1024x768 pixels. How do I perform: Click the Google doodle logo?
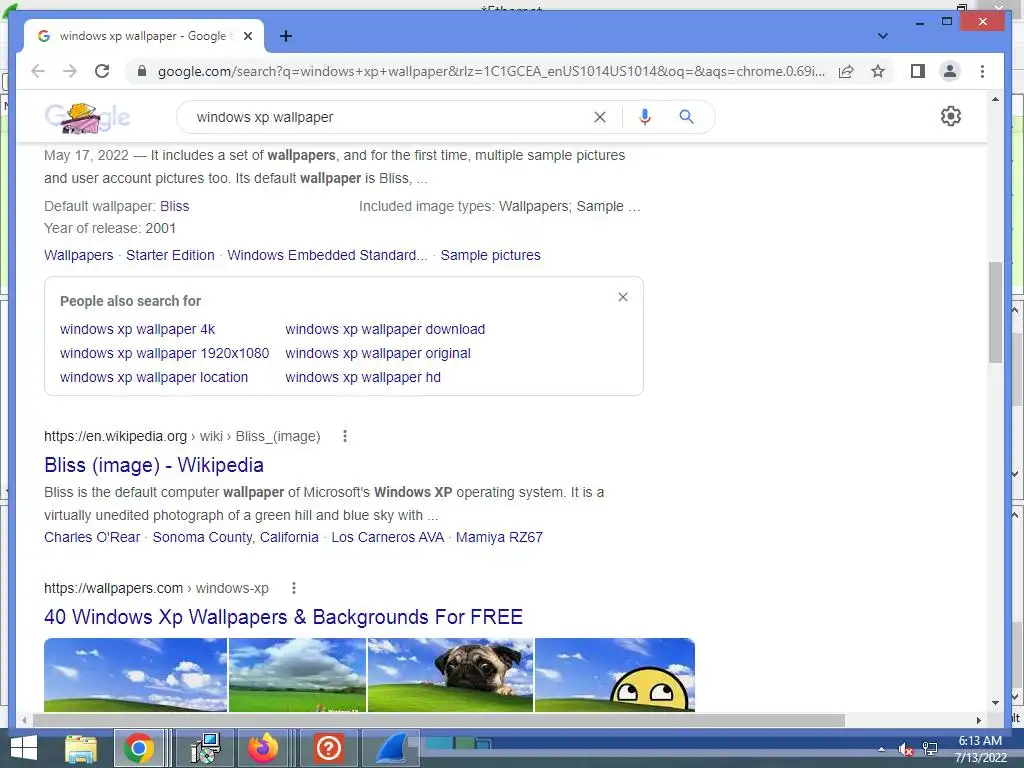point(87,118)
